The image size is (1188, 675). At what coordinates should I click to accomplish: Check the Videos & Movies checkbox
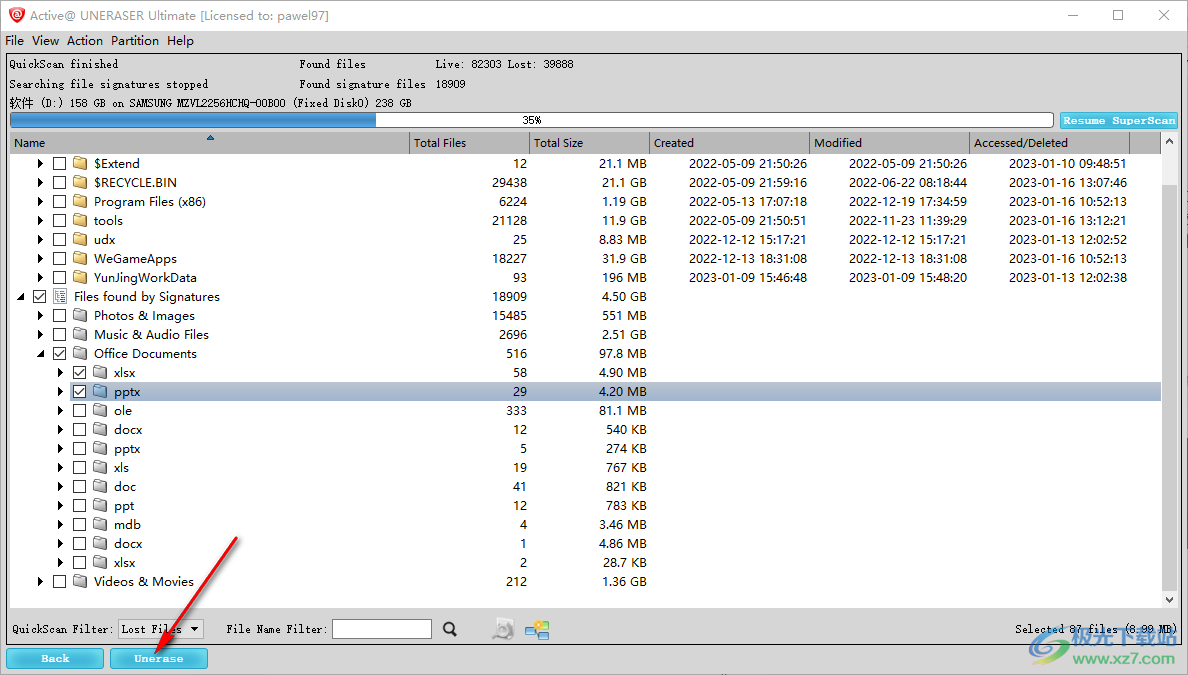tap(60, 581)
